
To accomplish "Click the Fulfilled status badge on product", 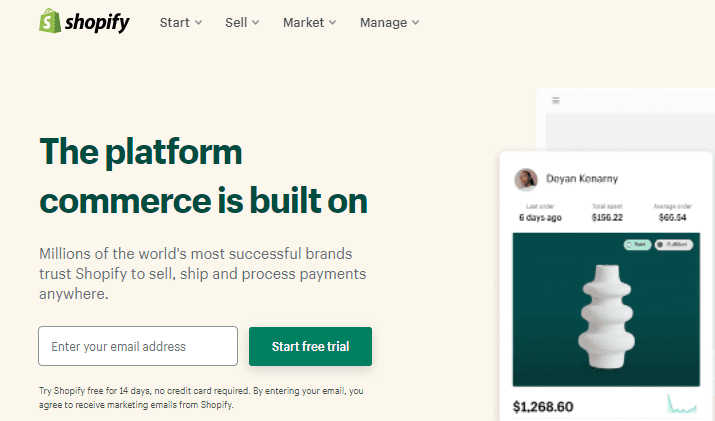I will 674,244.
